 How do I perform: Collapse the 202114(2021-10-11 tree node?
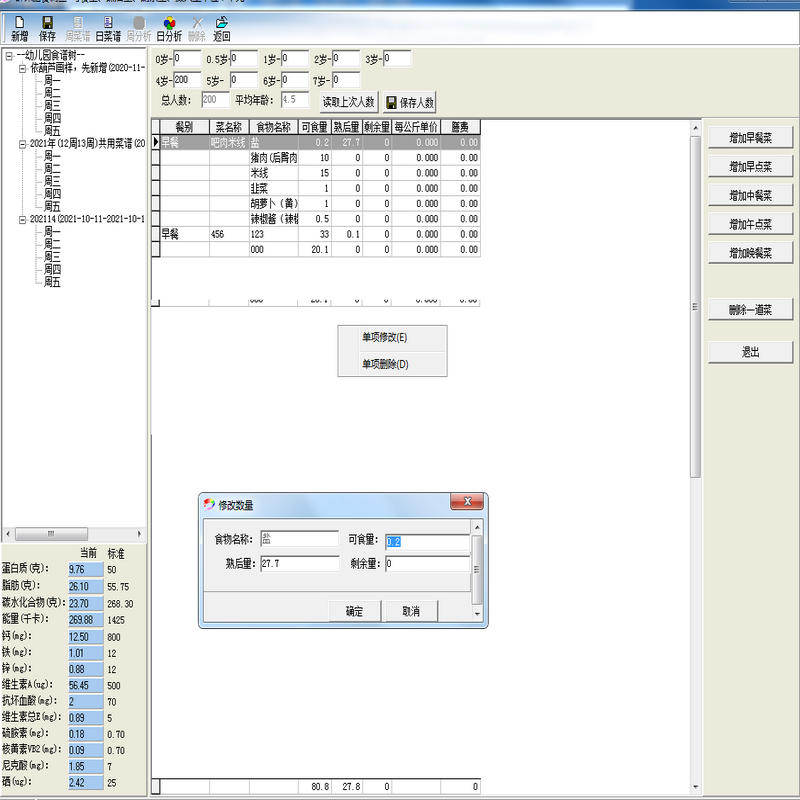[x=22, y=220]
